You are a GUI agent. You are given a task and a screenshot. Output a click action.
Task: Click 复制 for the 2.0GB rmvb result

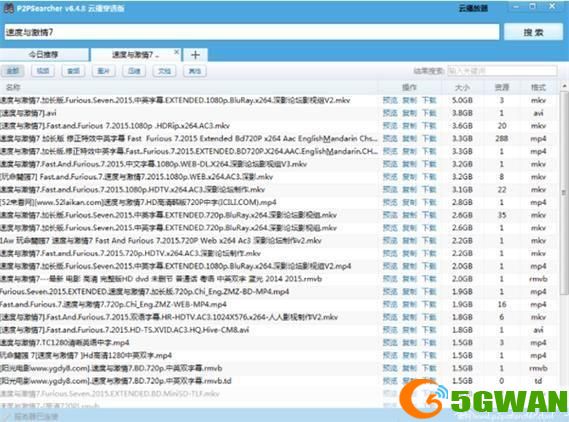[409, 279]
